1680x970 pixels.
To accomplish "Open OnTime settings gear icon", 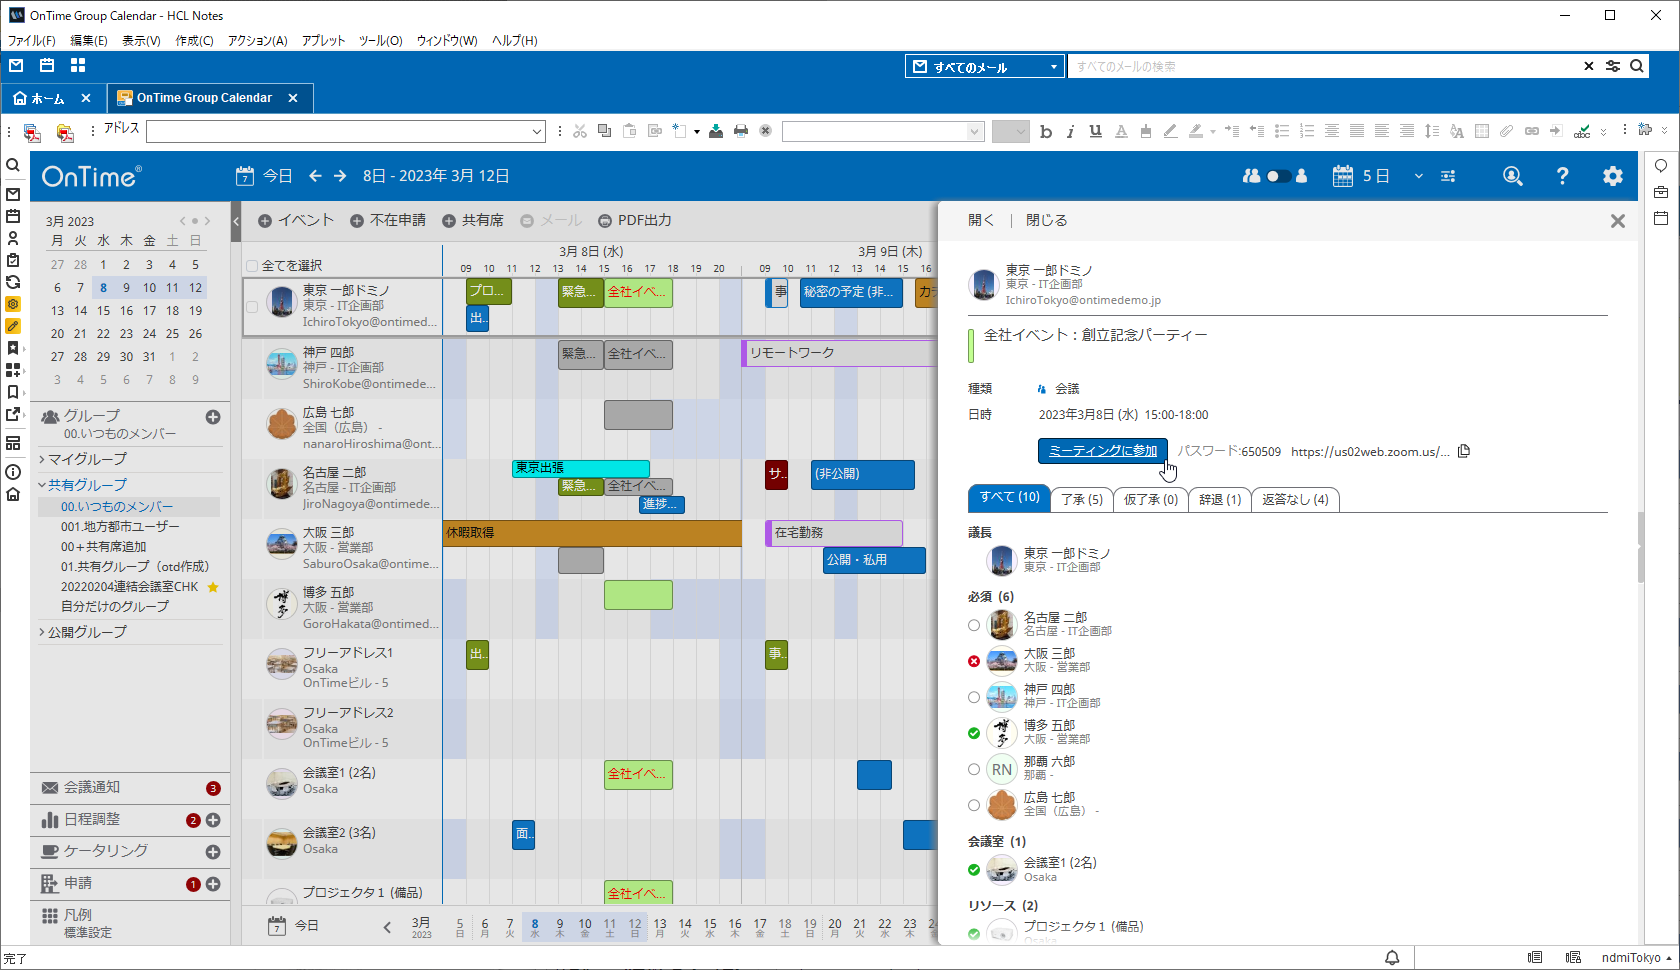I will [1612, 176].
